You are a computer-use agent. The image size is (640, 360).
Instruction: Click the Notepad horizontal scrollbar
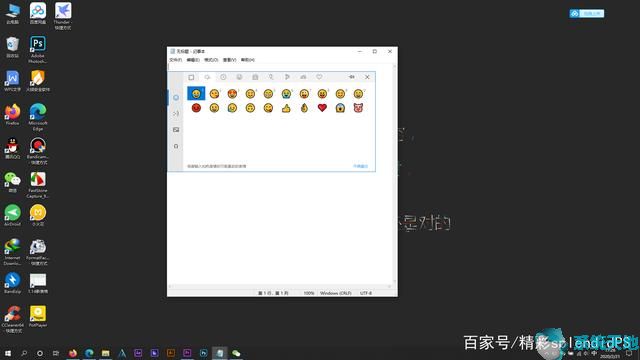pos(280,287)
